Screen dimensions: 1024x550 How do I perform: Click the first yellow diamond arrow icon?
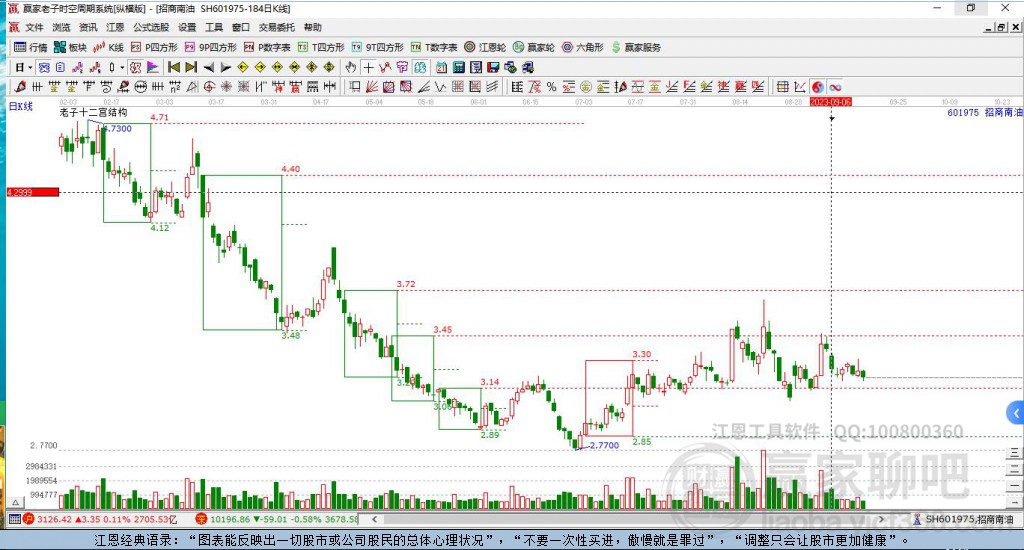(x=242, y=67)
